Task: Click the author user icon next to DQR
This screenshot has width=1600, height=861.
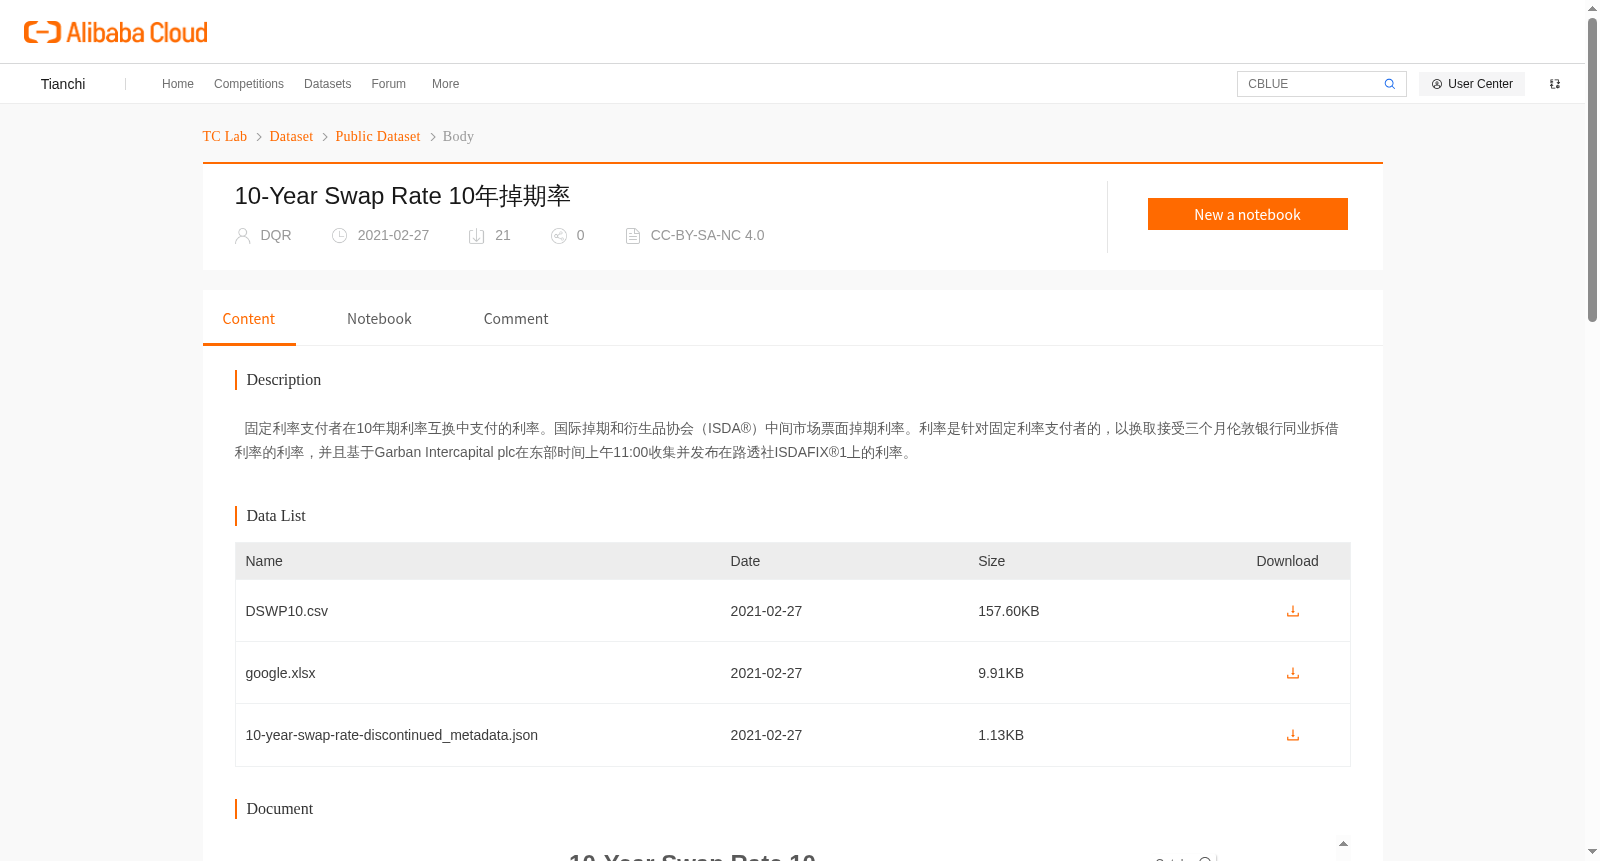Action: click(x=242, y=236)
